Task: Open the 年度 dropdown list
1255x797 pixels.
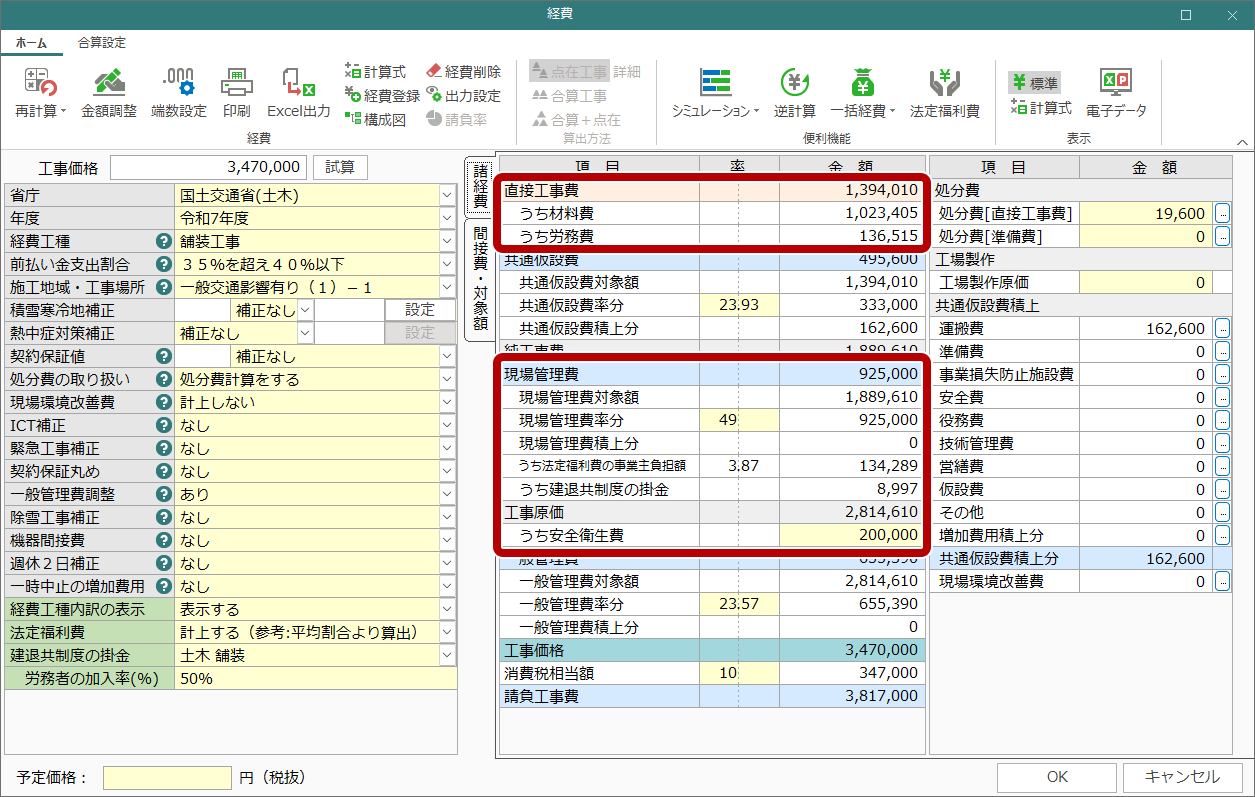Action: [447, 218]
